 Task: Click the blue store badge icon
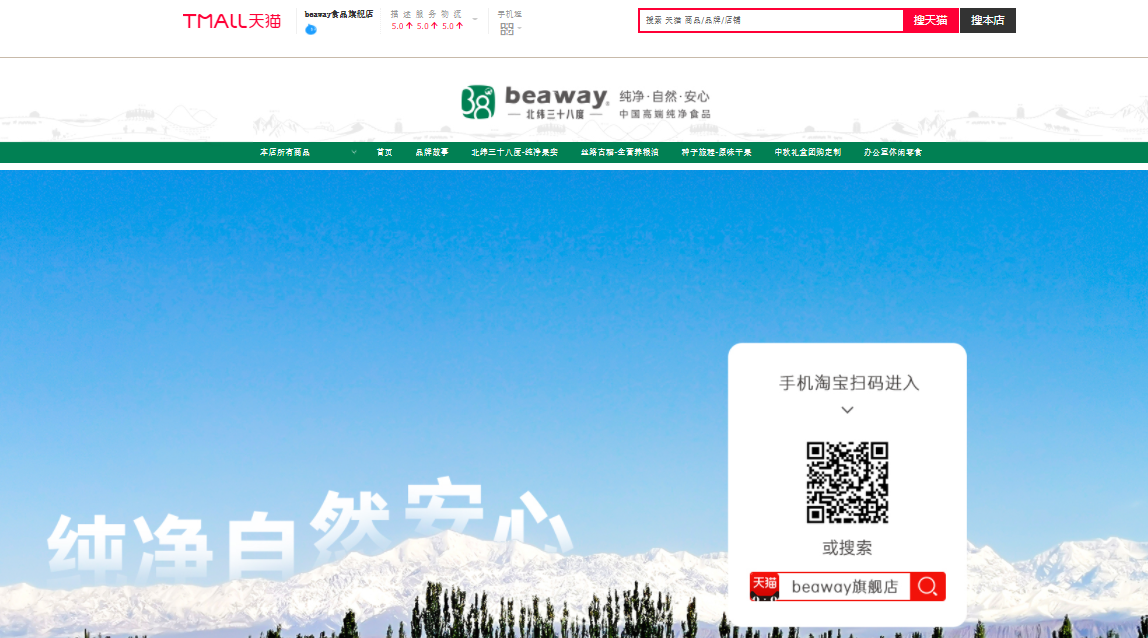[311, 29]
